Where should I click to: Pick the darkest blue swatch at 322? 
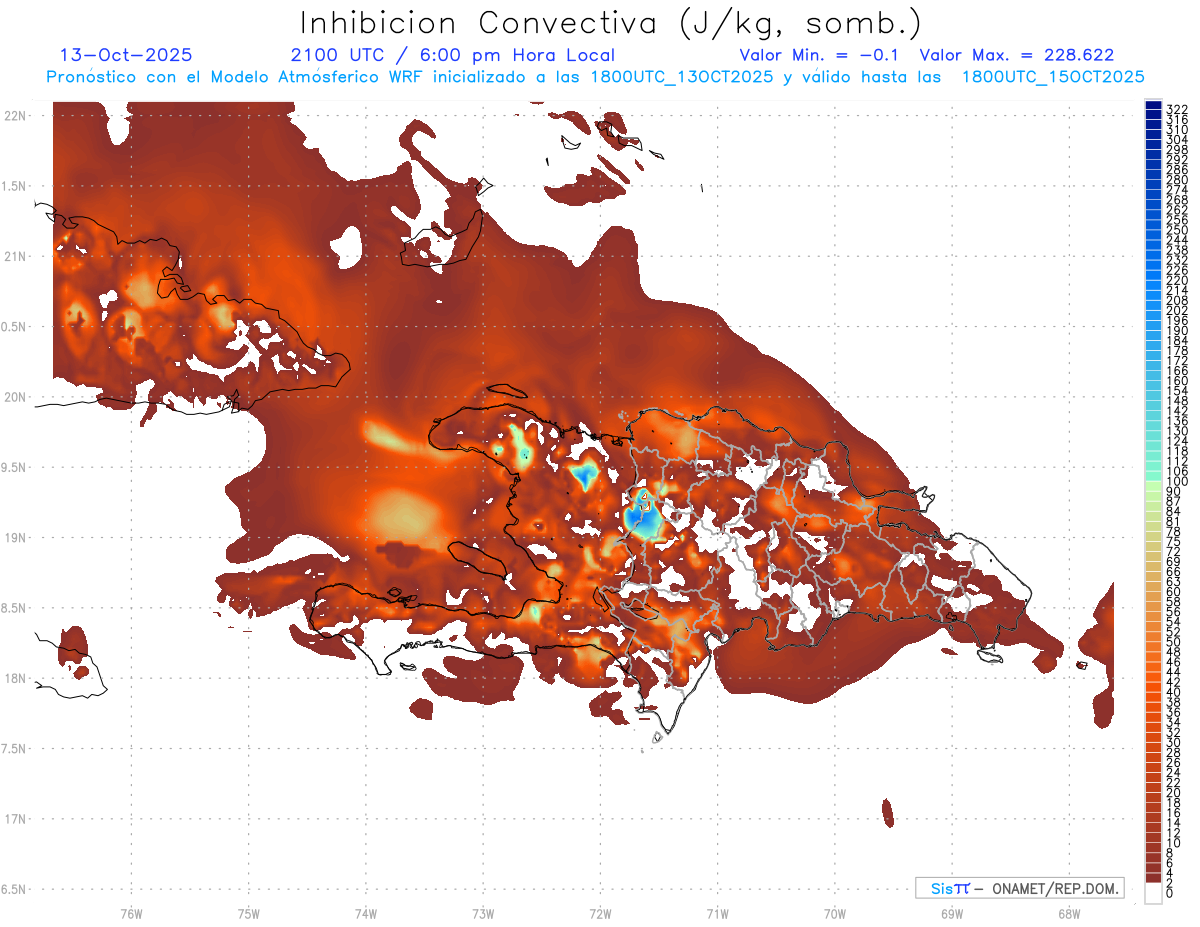(x=1153, y=107)
